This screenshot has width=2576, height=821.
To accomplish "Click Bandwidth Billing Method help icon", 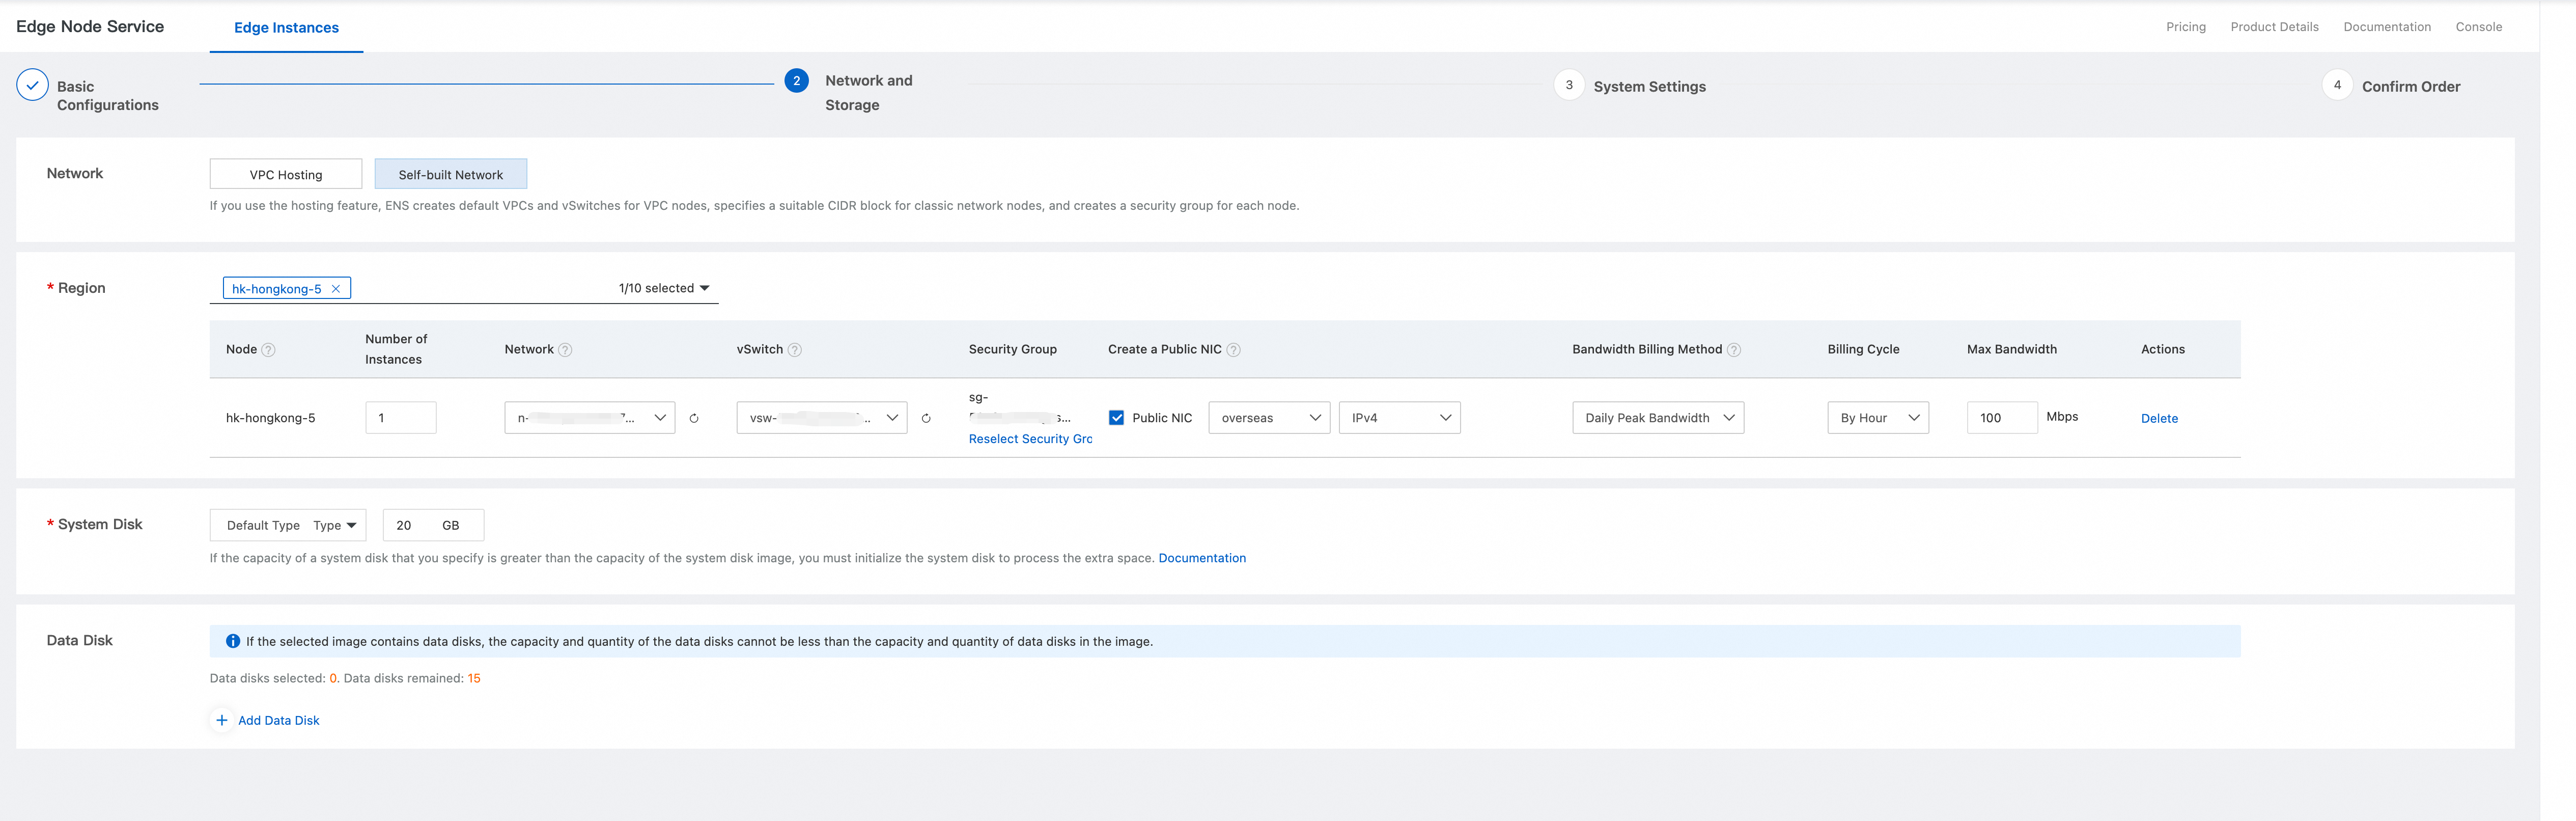I will [x=1734, y=350].
